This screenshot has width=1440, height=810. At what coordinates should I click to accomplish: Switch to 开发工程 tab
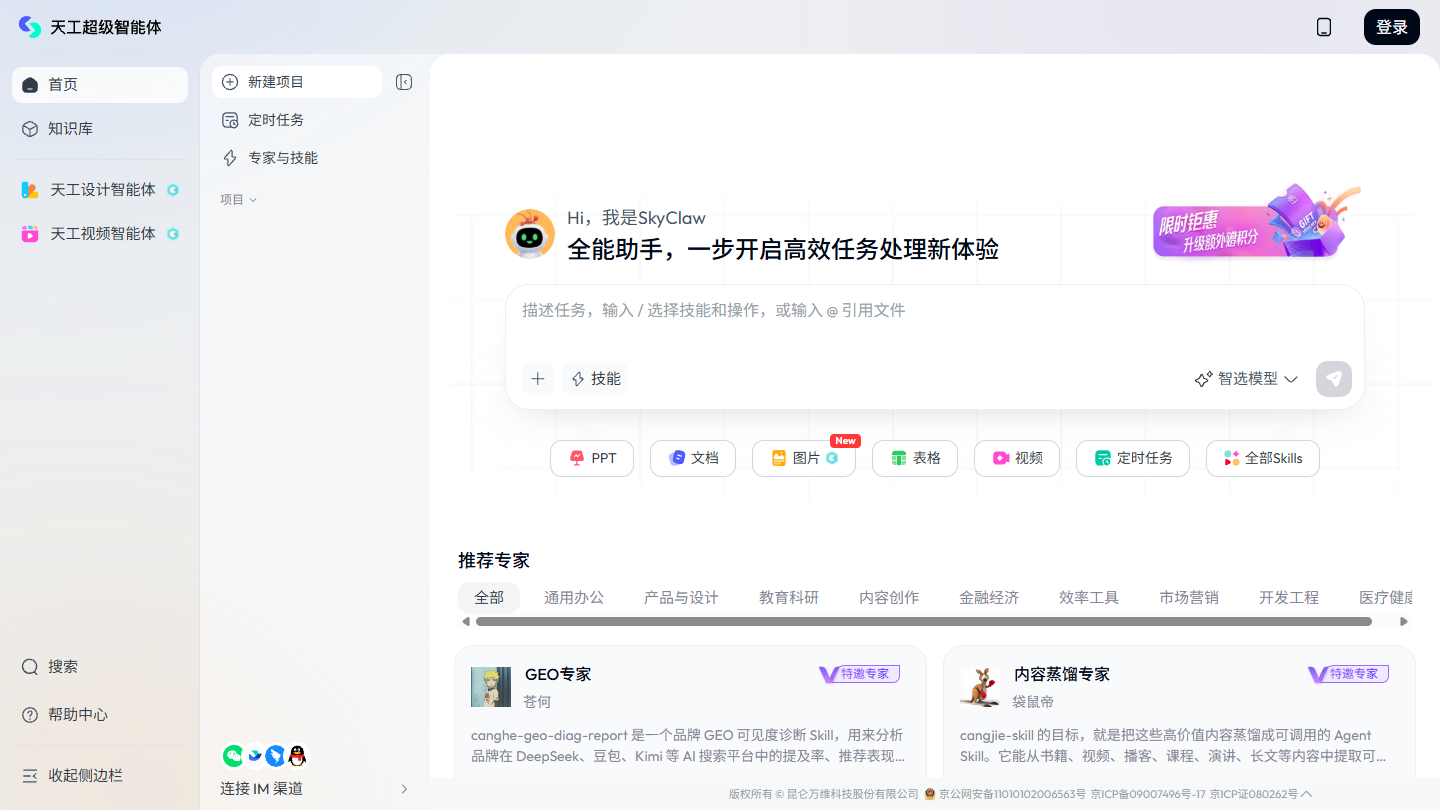click(1289, 598)
